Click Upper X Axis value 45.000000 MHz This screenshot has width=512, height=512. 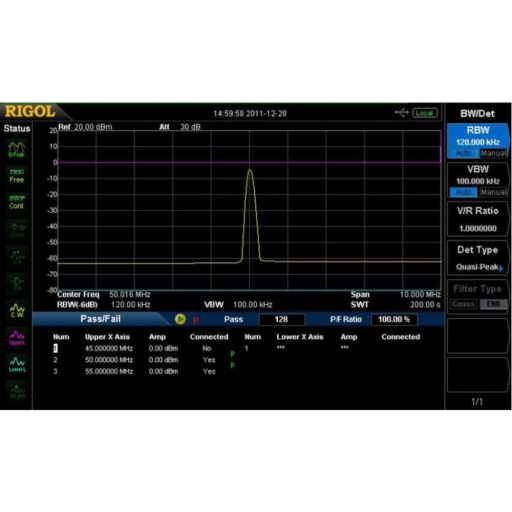pyautogui.click(x=109, y=348)
